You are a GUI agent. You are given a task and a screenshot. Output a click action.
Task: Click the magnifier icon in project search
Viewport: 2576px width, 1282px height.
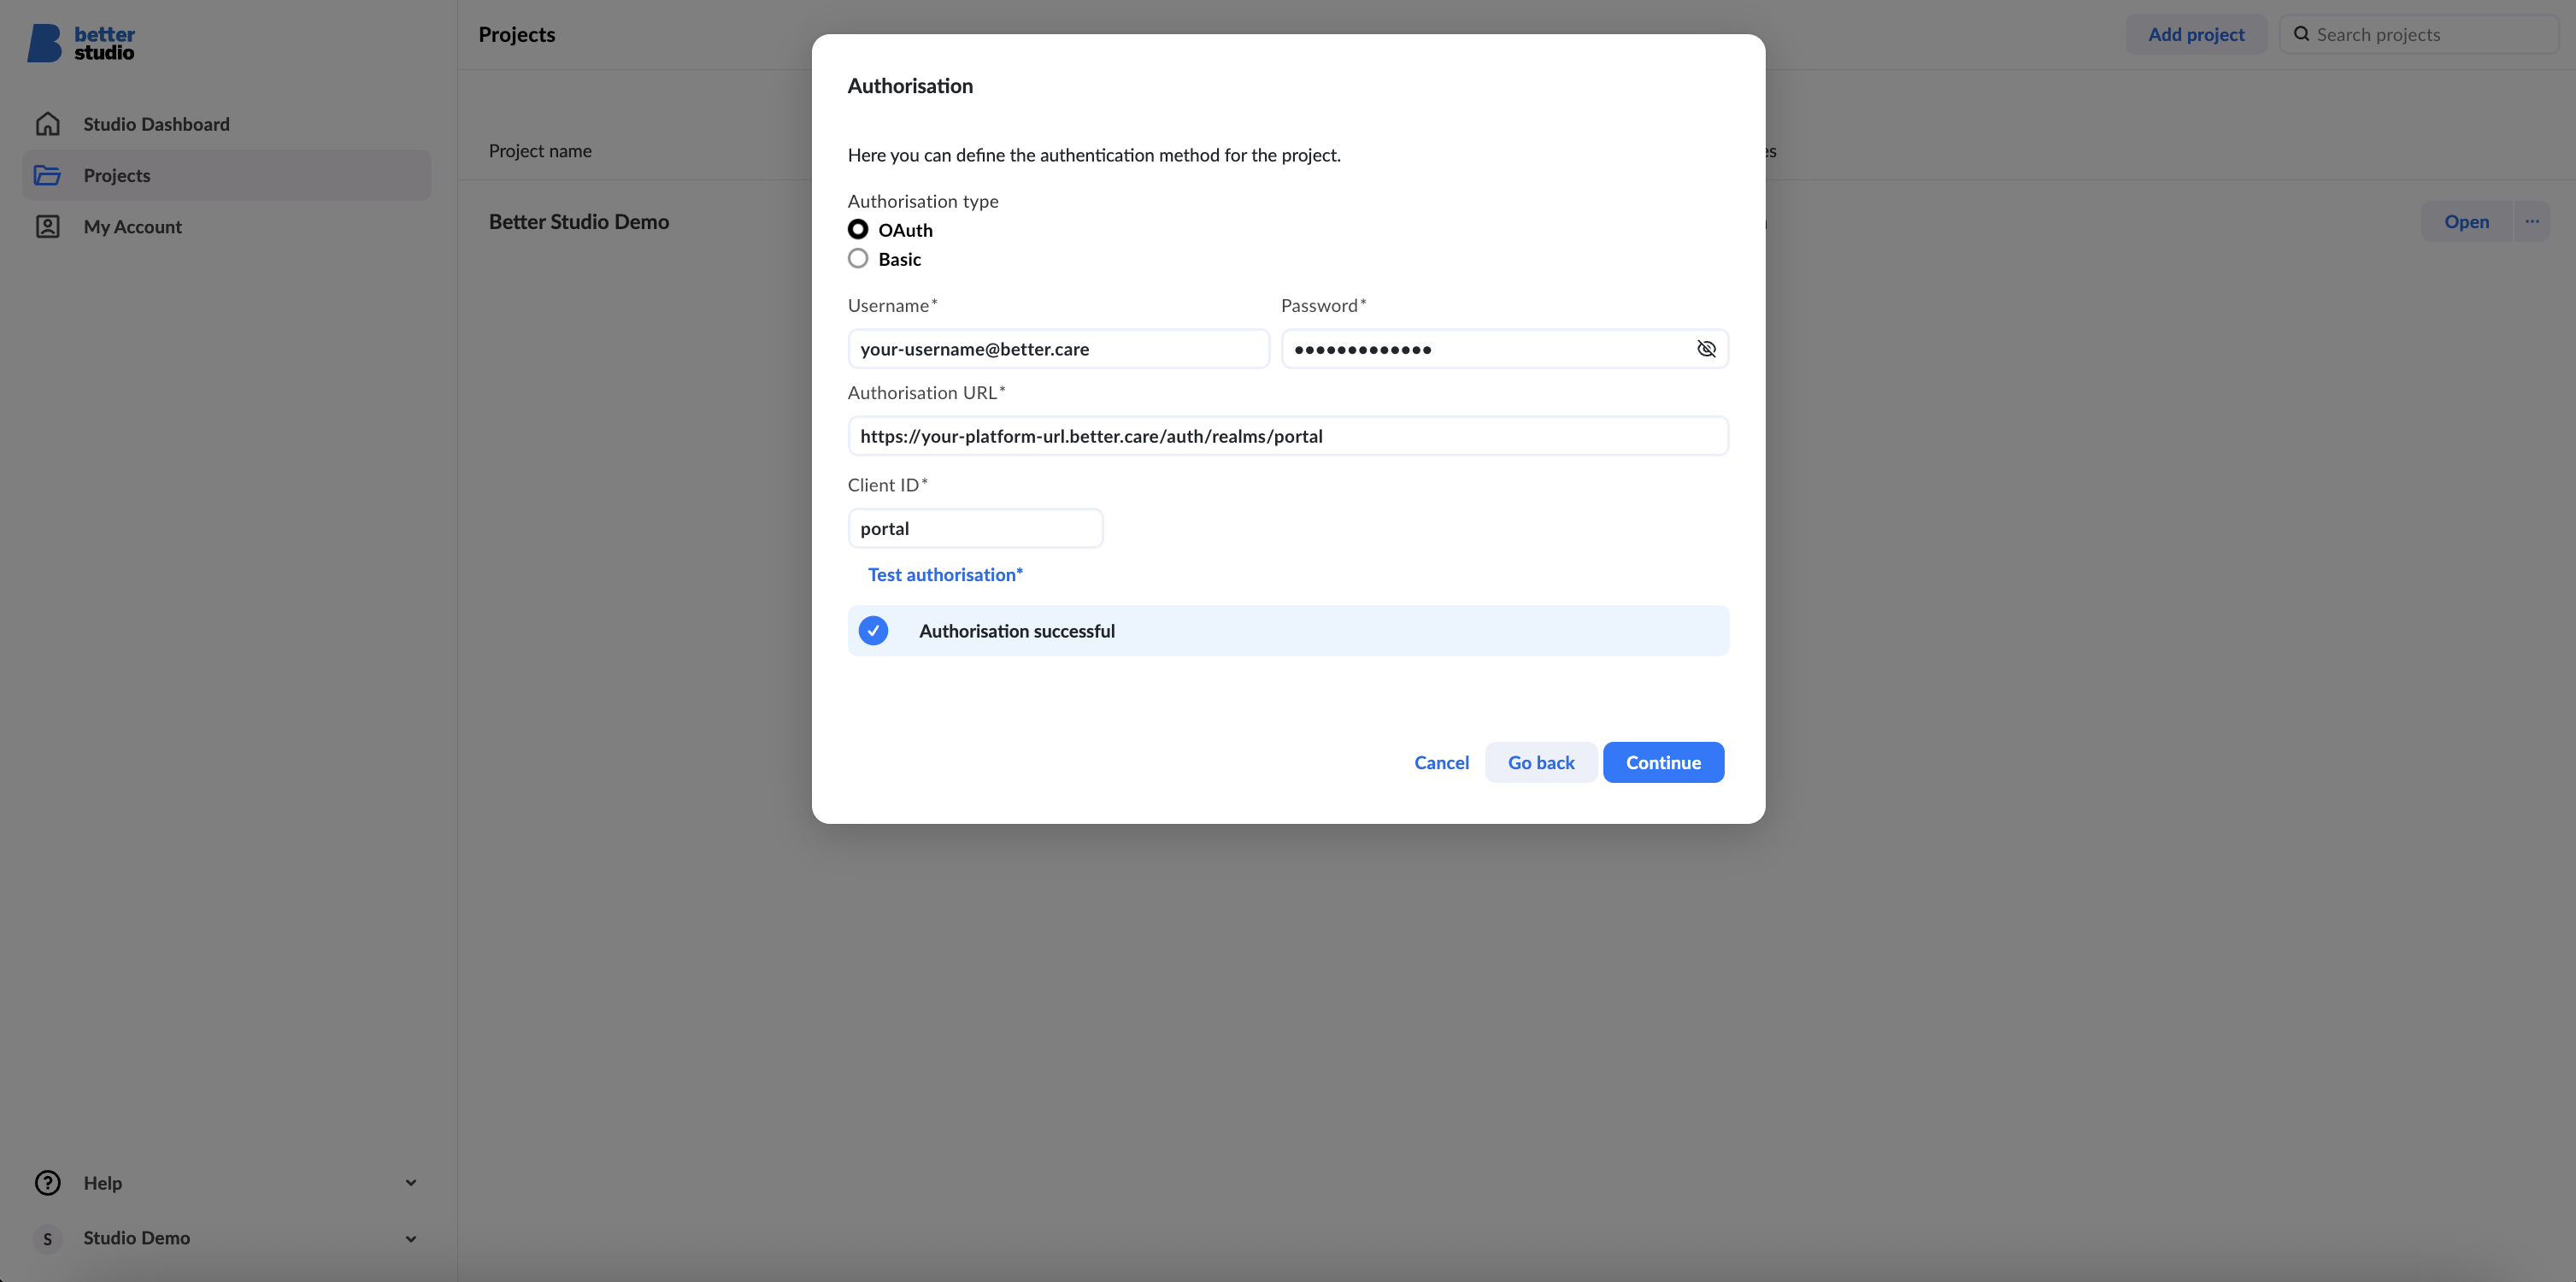point(2301,34)
